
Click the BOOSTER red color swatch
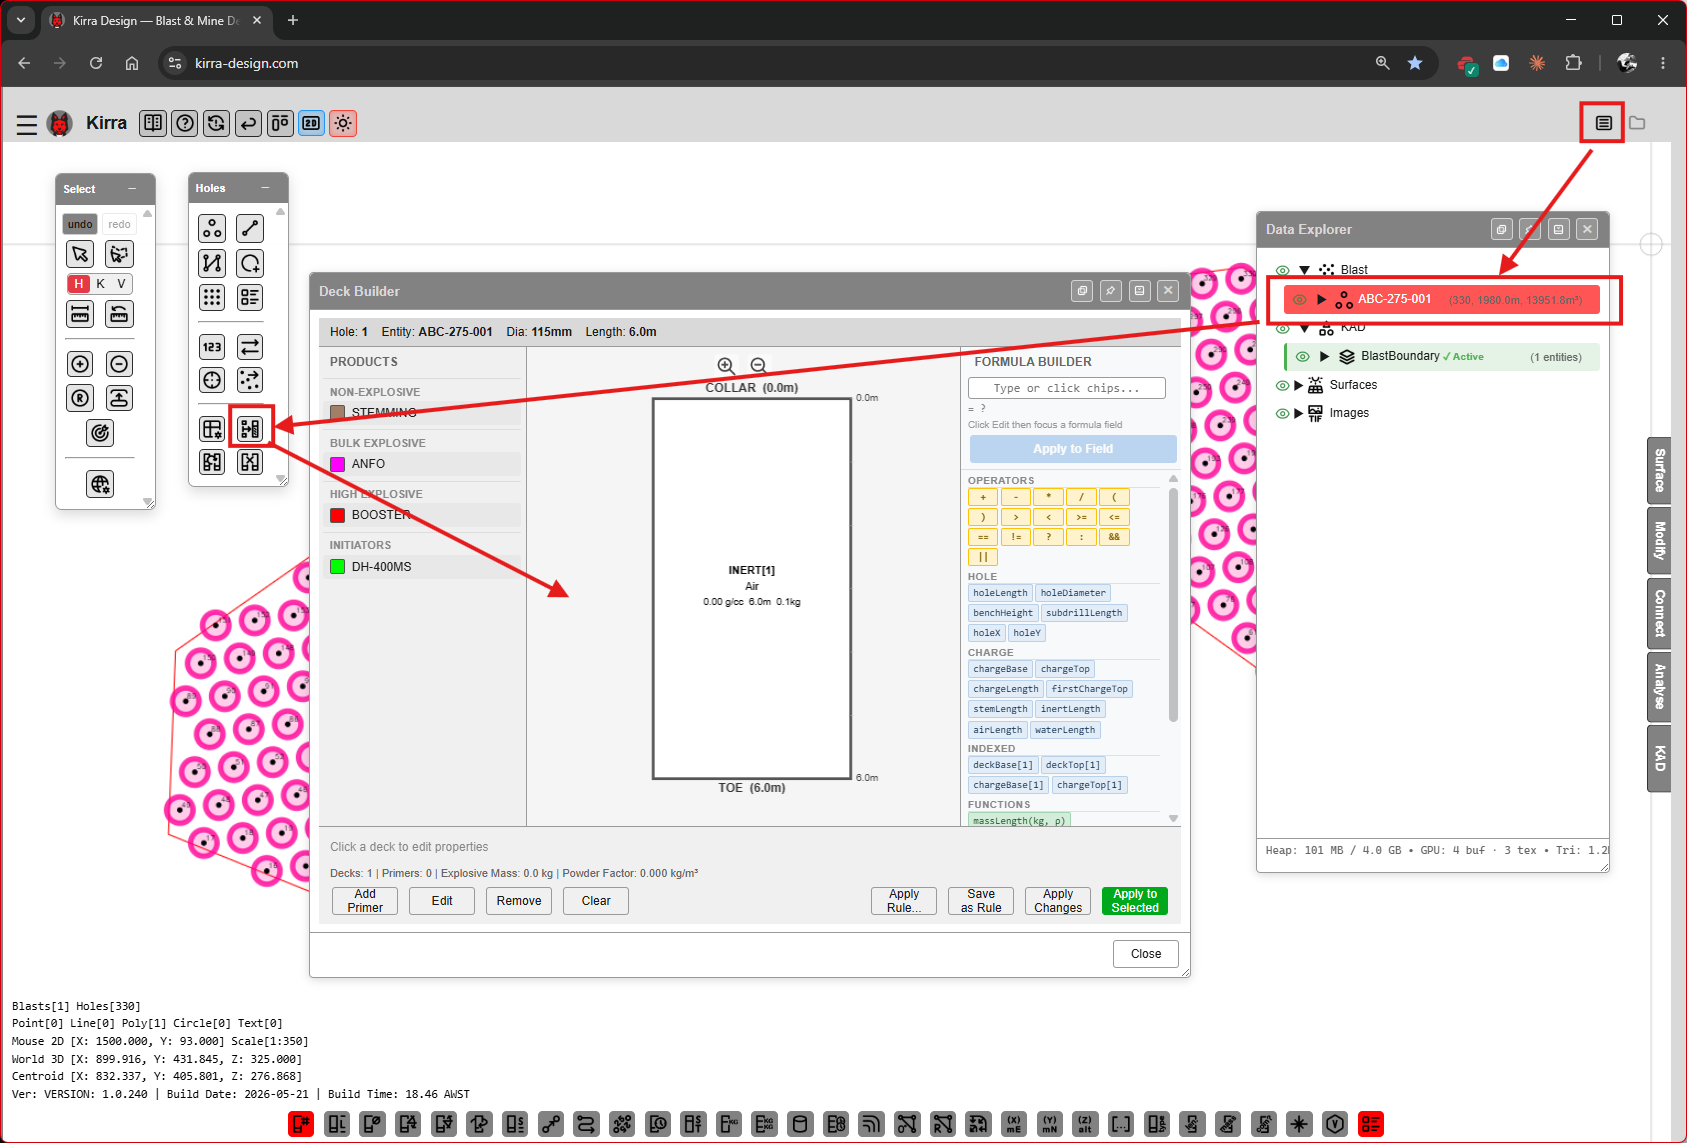tap(338, 515)
